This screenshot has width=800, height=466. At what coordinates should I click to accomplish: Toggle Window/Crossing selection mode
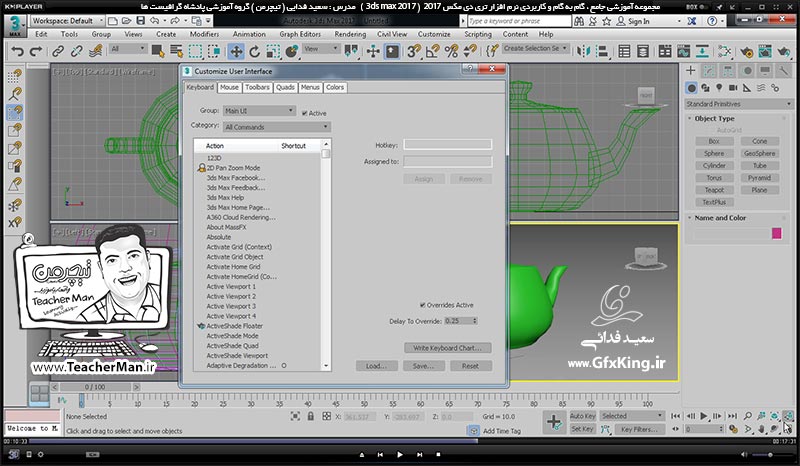pyautogui.click(x=214, y=51)
